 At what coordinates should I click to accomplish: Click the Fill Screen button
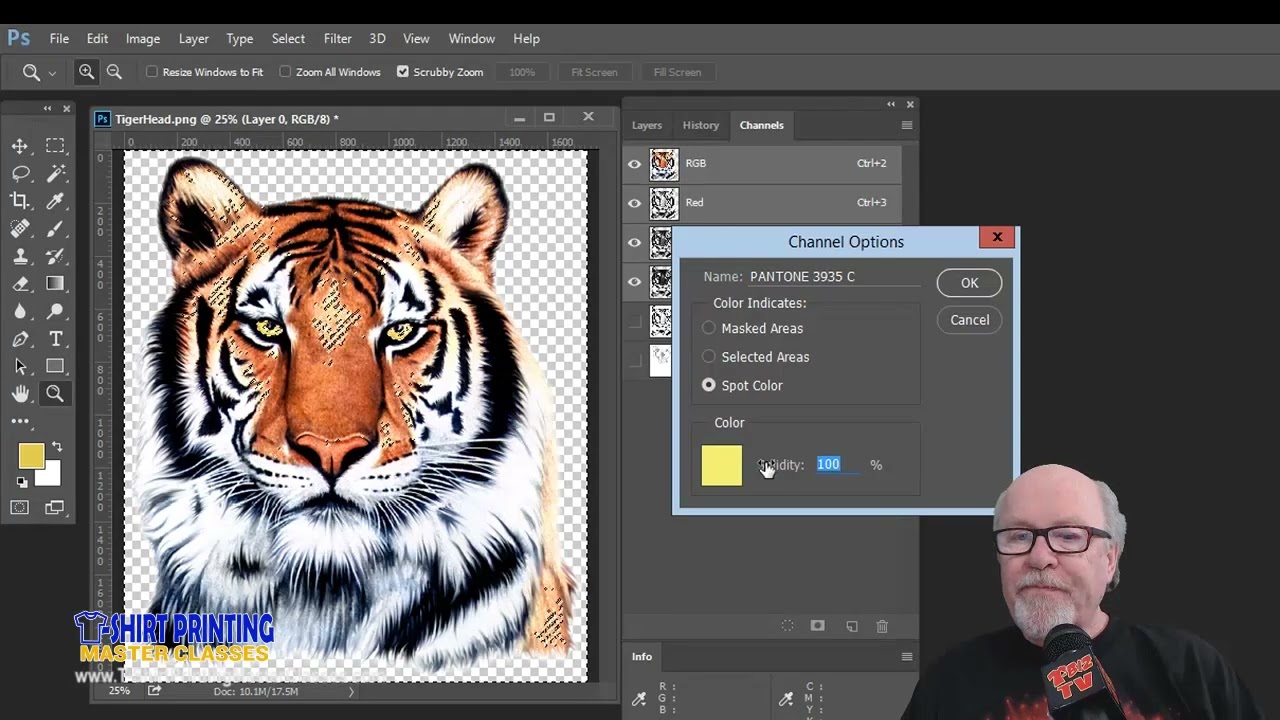[677, 72]
